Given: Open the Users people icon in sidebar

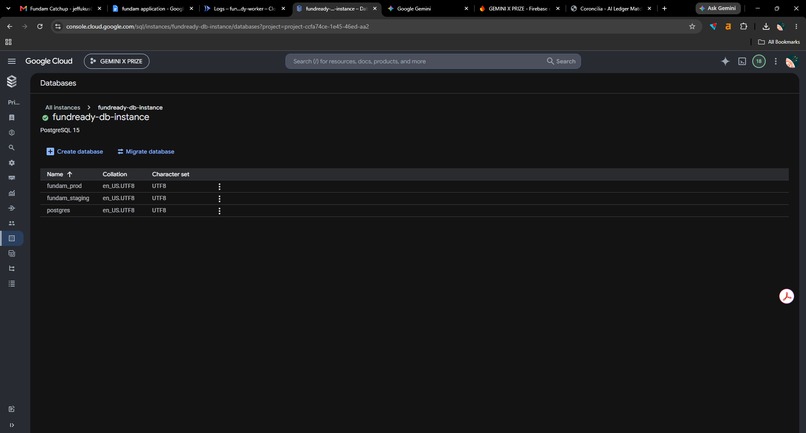Looking at the screenshot, I should pyautogui.click(x=12, y=223).
